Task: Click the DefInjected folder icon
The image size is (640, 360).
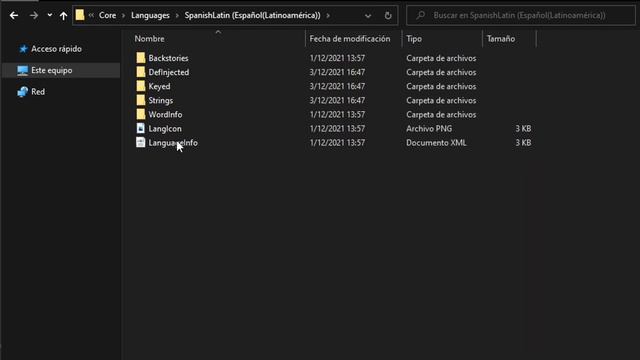Action: (x=141, y=72)
